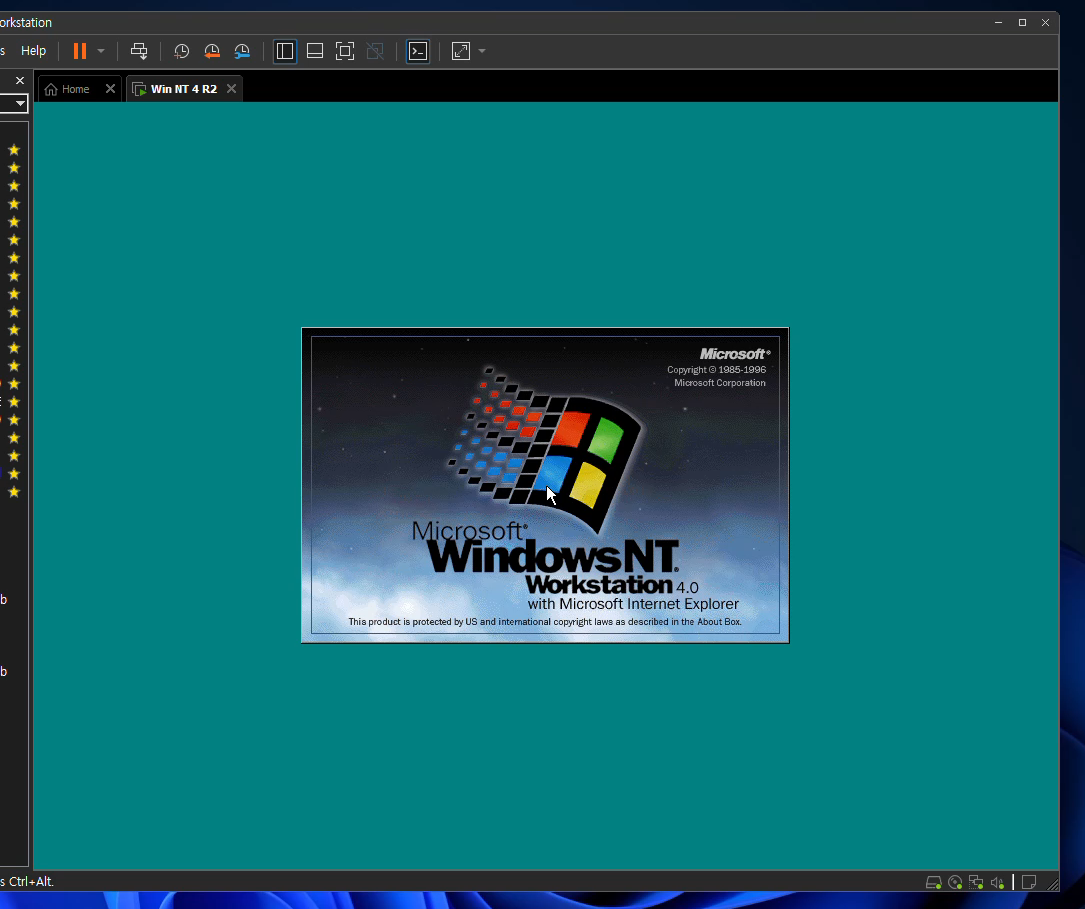Expand the stretch guest options arrow
The image size is (1085, 909).
pyautogui.click(x=482, y=51)
